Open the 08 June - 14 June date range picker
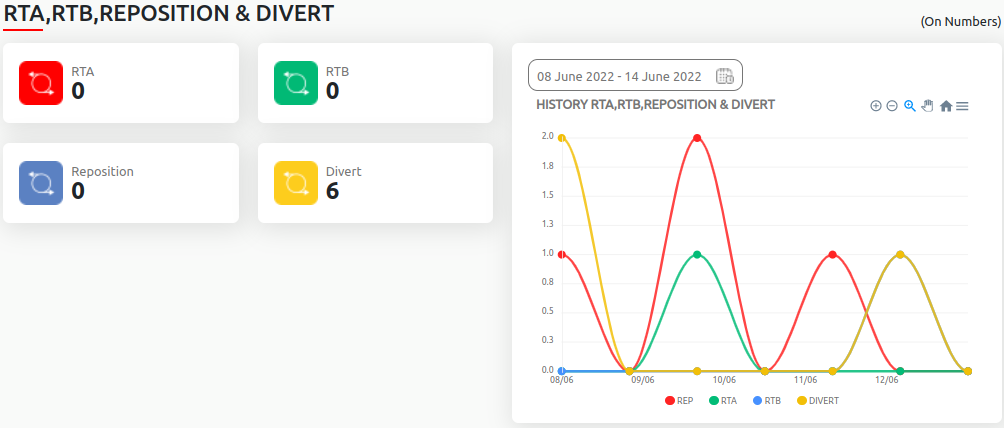Image resolution: width=1004 pixels, height=428 pixels. point(619,76)
